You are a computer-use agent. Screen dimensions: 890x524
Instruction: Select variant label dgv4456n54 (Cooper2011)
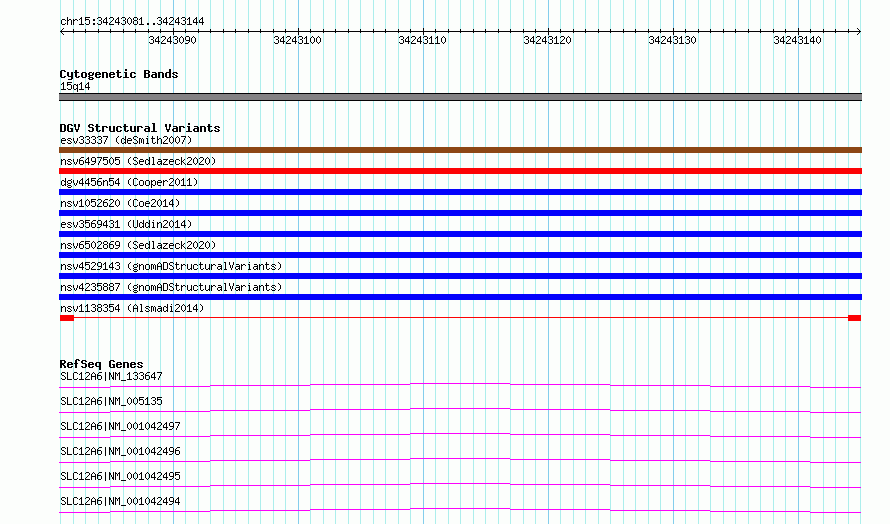click(129, 182)
